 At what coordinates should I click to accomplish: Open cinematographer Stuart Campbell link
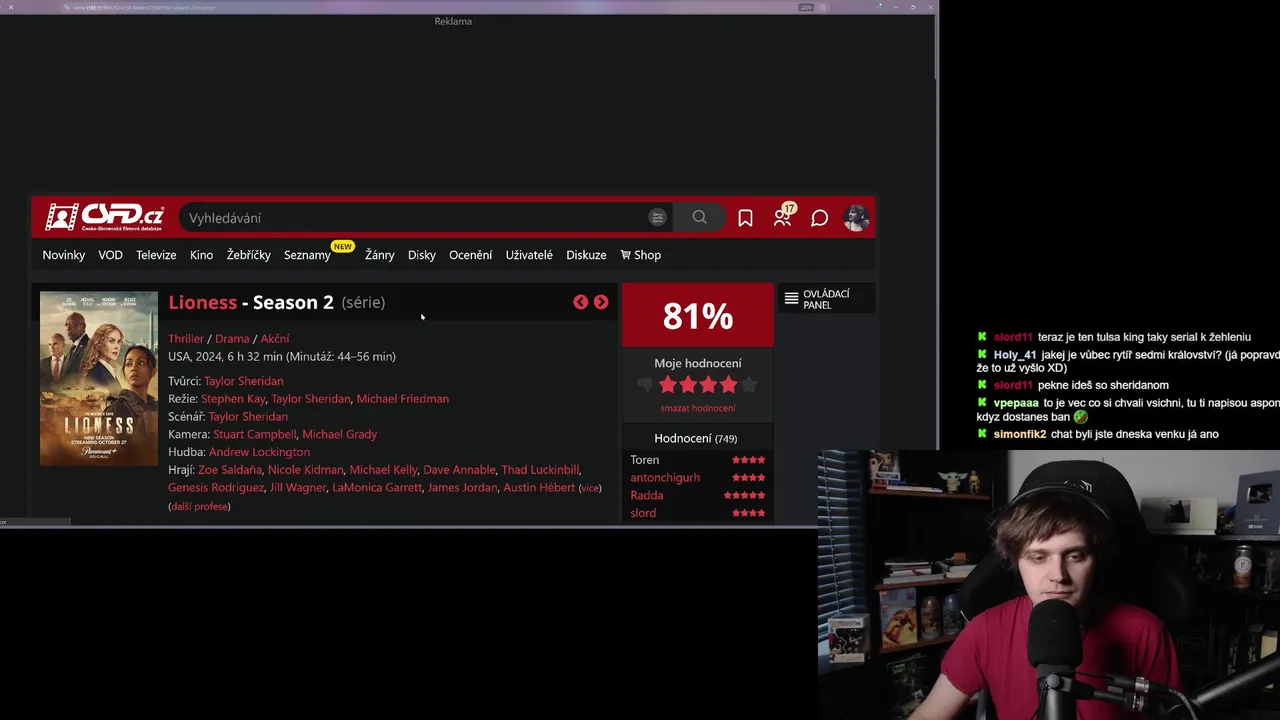coord(254,435)
